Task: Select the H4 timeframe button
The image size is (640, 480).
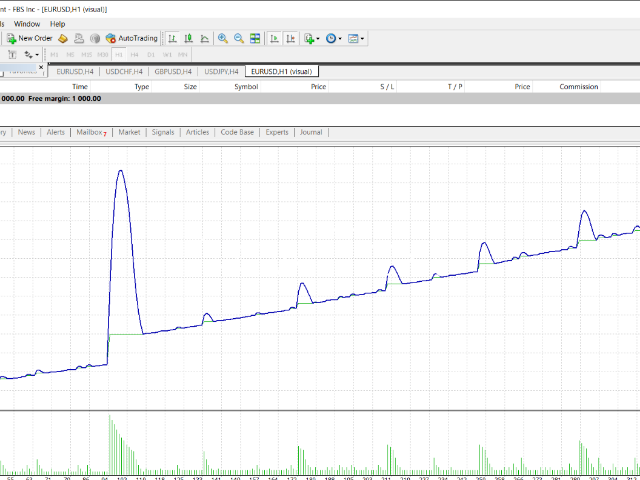Action: (x=135, y=54)
